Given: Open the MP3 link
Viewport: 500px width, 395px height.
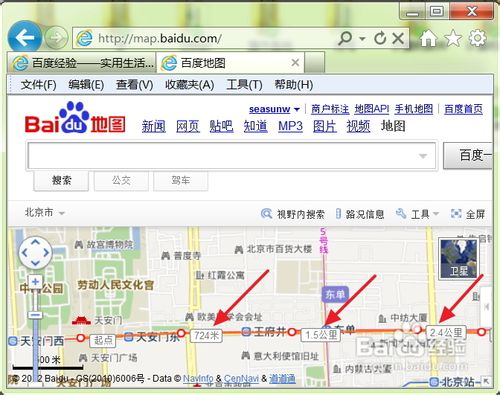Looking at the screenshot, I should pos(290,127).
